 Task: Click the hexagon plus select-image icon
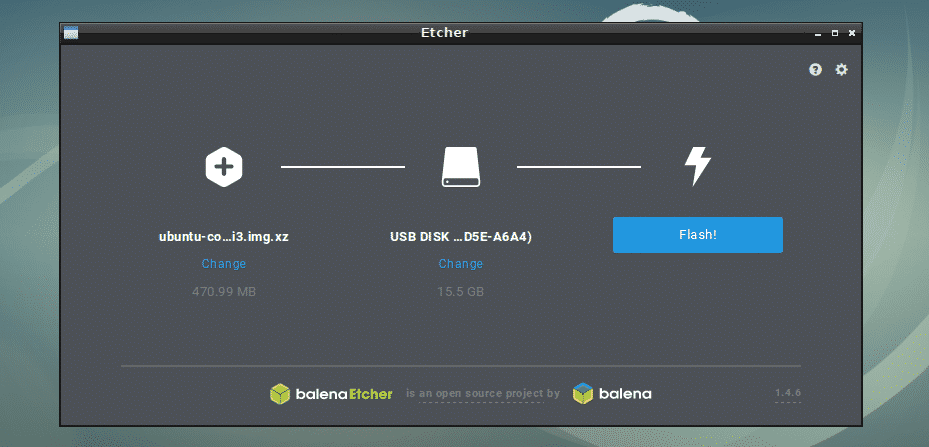223,167
